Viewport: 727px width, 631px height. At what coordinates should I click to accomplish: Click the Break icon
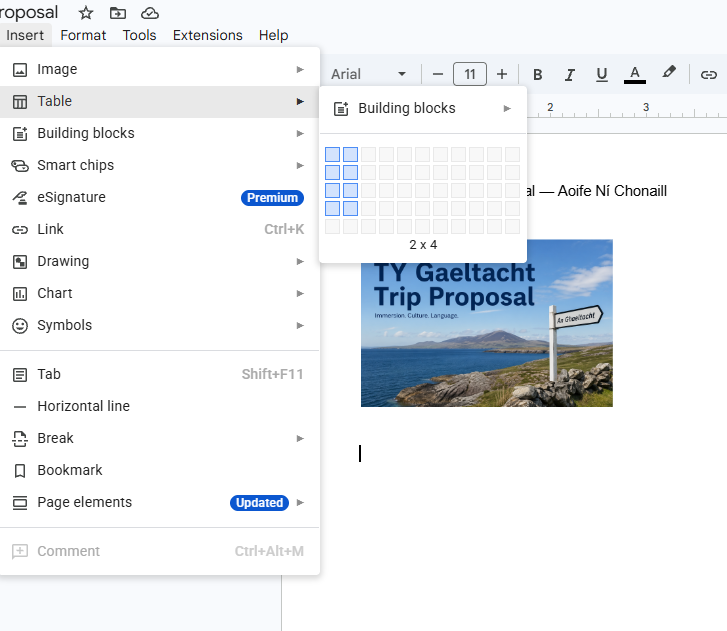(19, 439)
